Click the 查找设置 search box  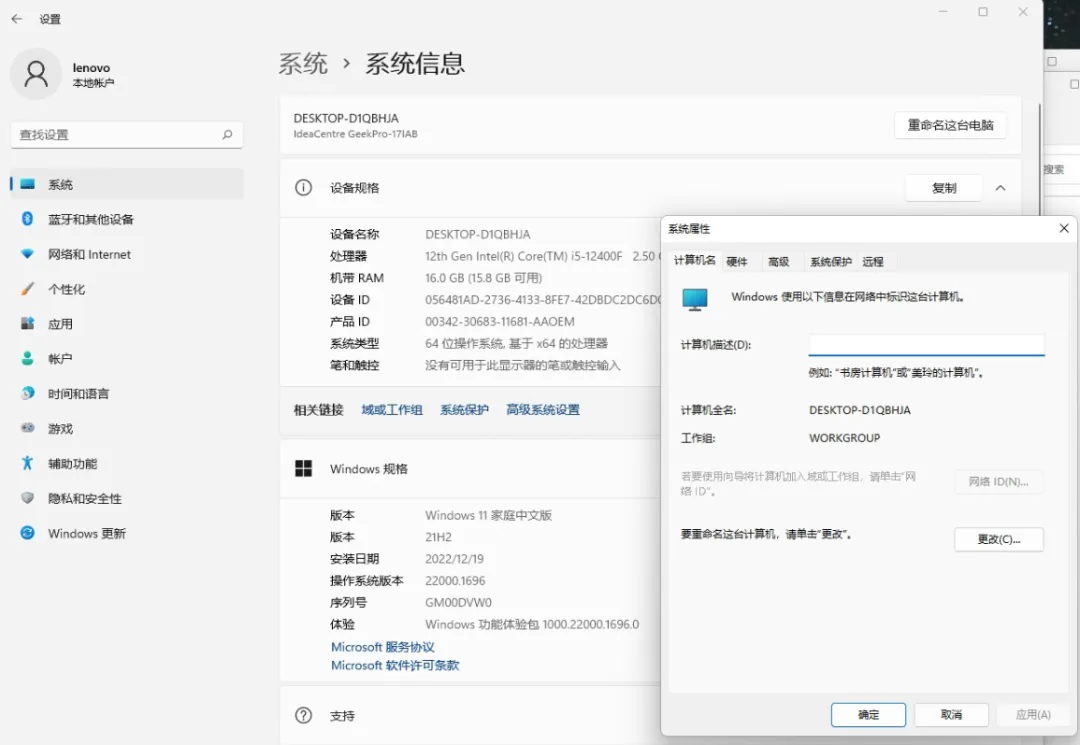coord(127,135)
